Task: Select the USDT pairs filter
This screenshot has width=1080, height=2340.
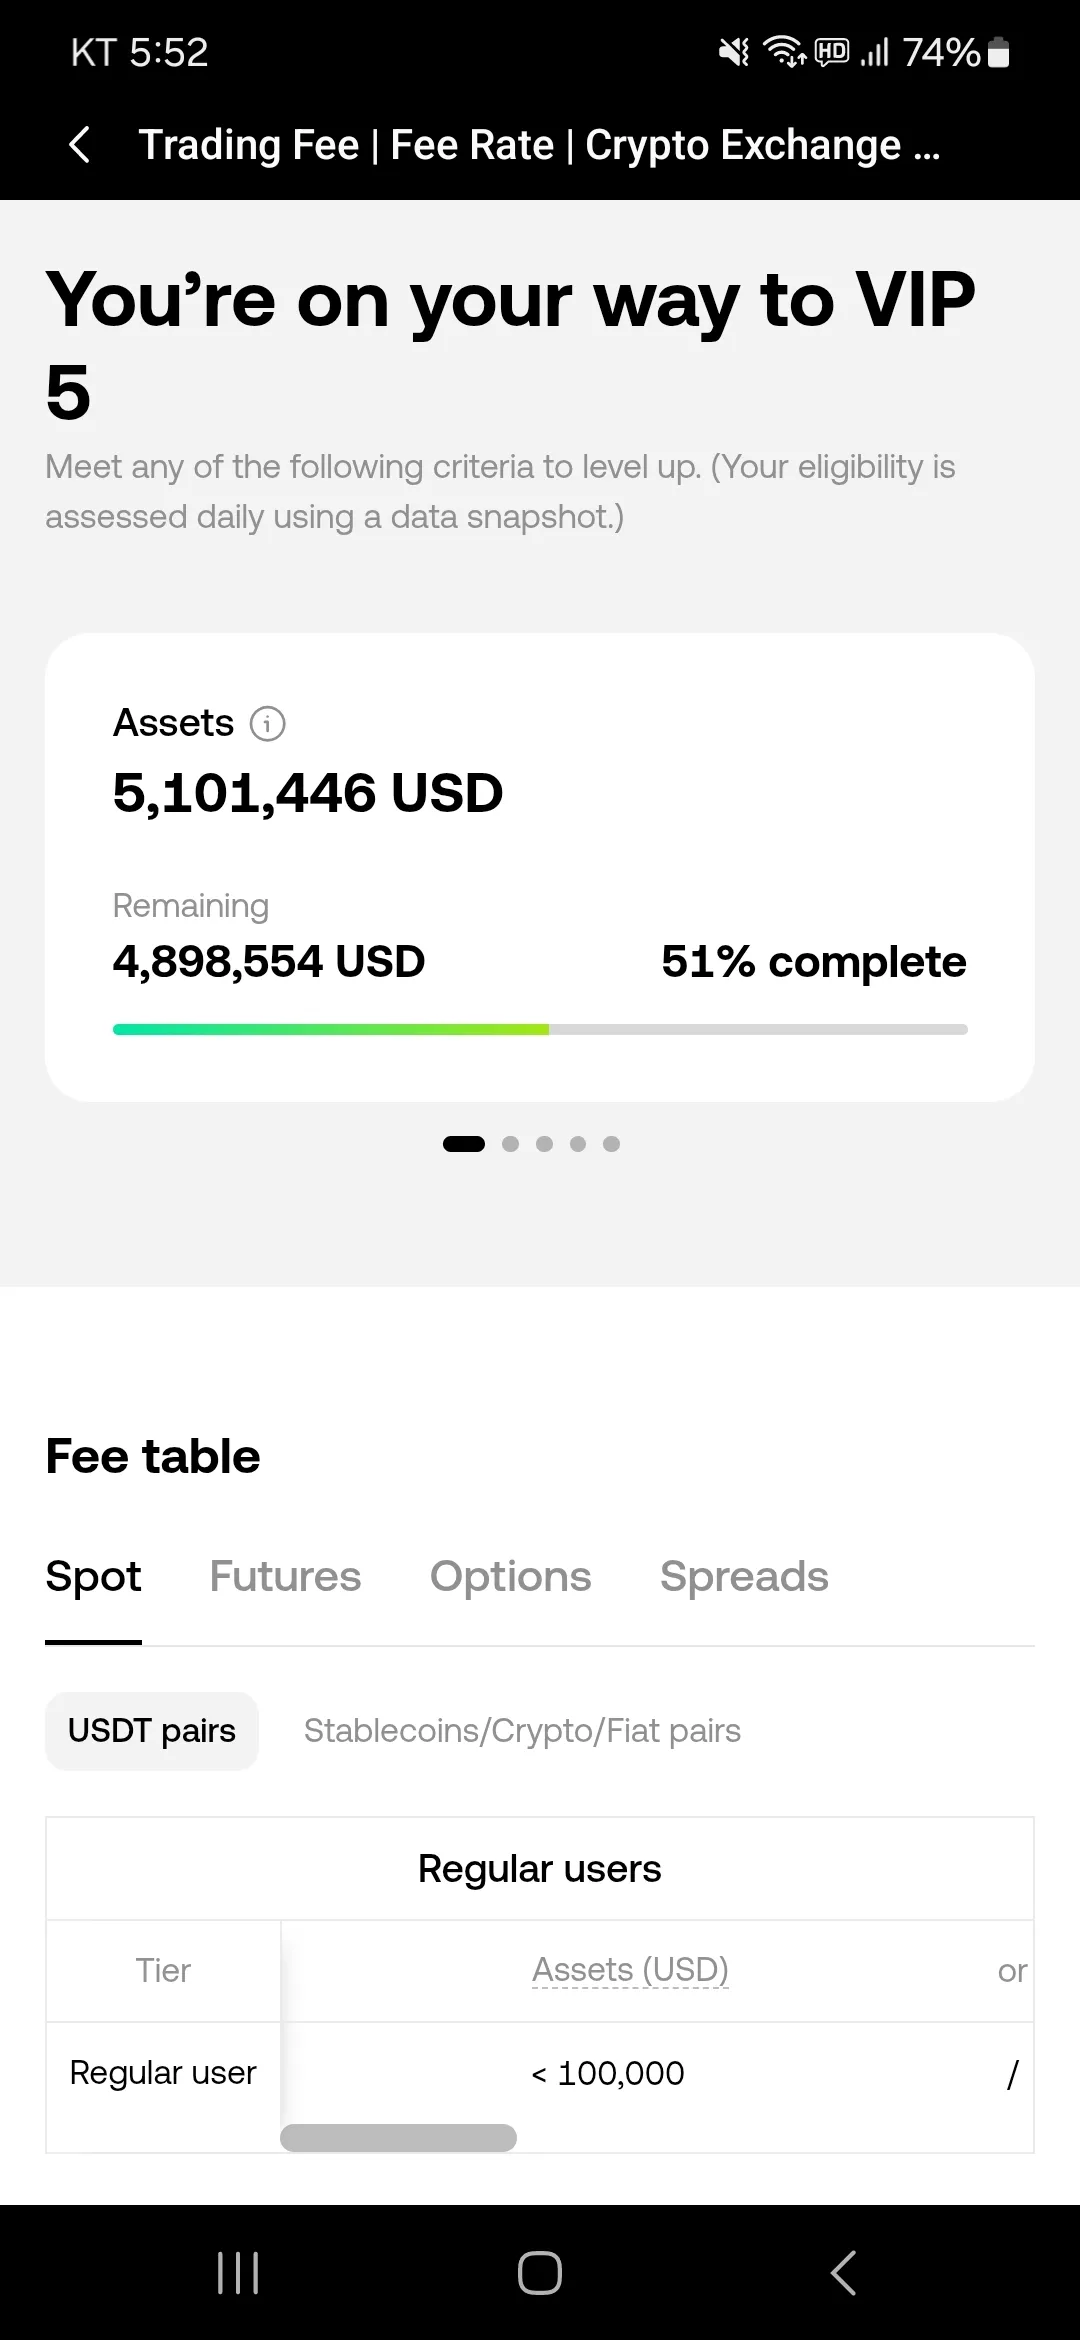Action: pos(152,1731)
